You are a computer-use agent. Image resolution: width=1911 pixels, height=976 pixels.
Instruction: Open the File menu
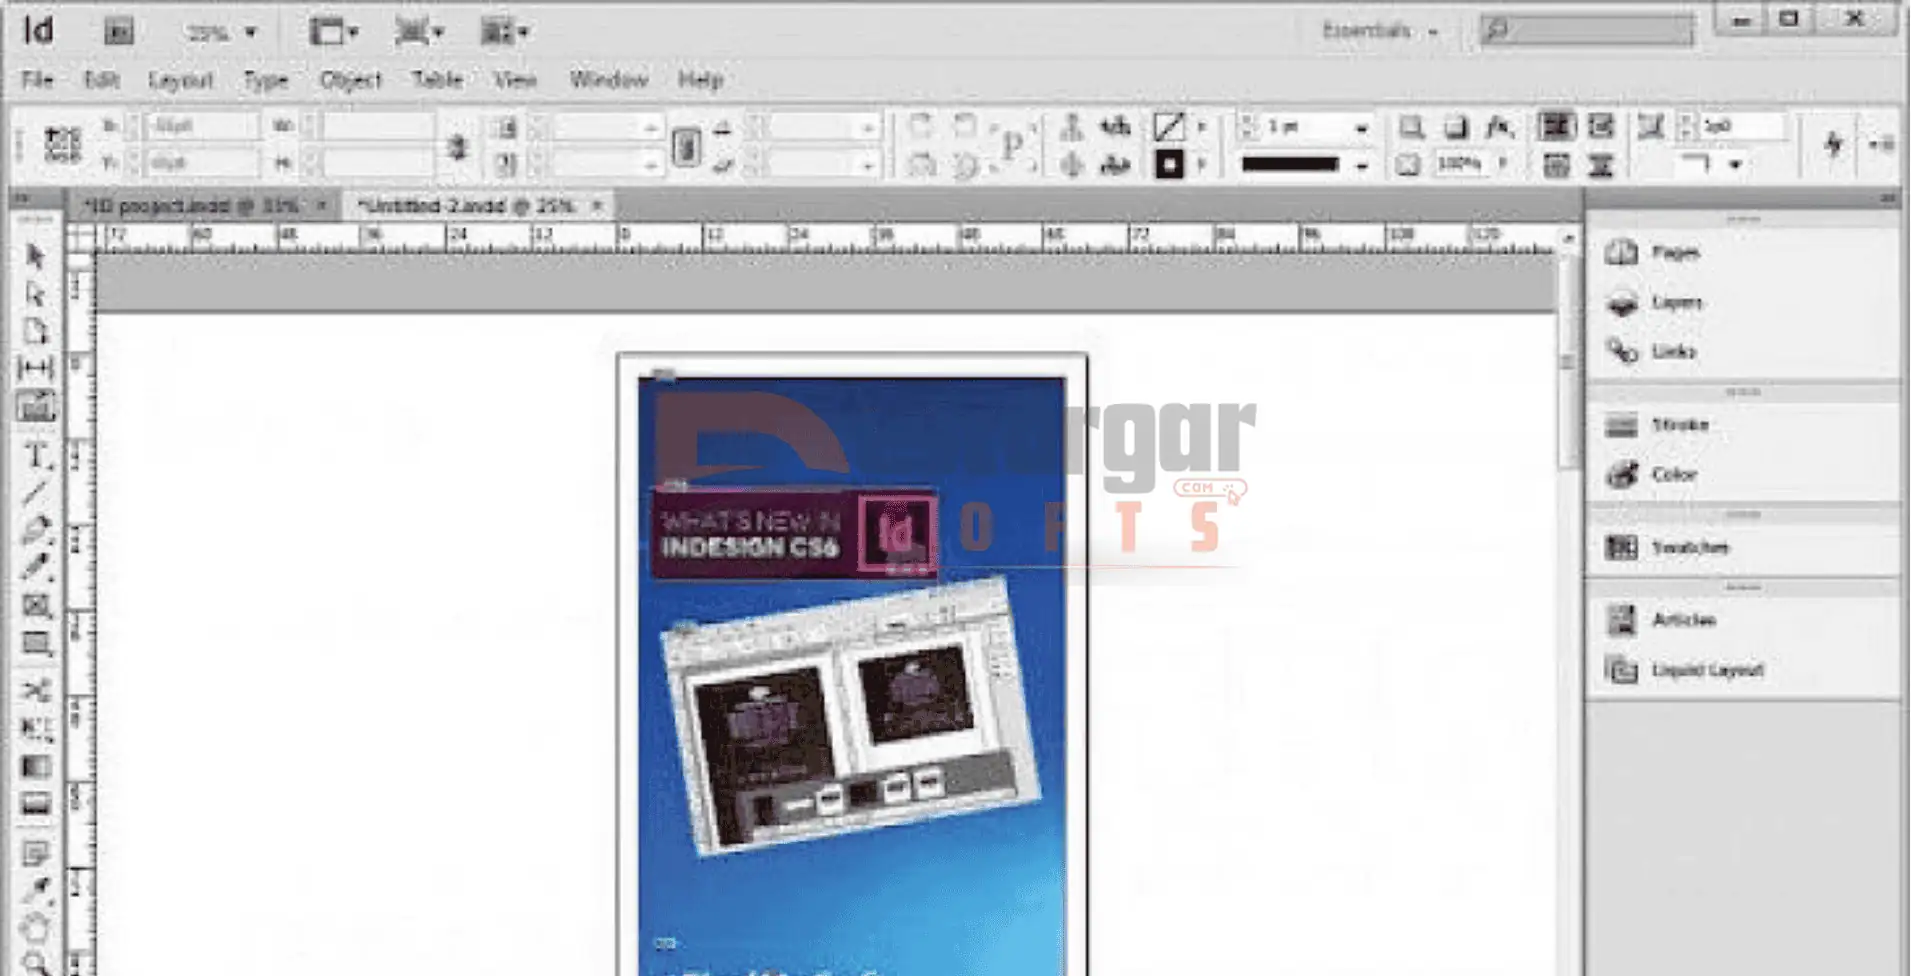[x=38, y=80]
